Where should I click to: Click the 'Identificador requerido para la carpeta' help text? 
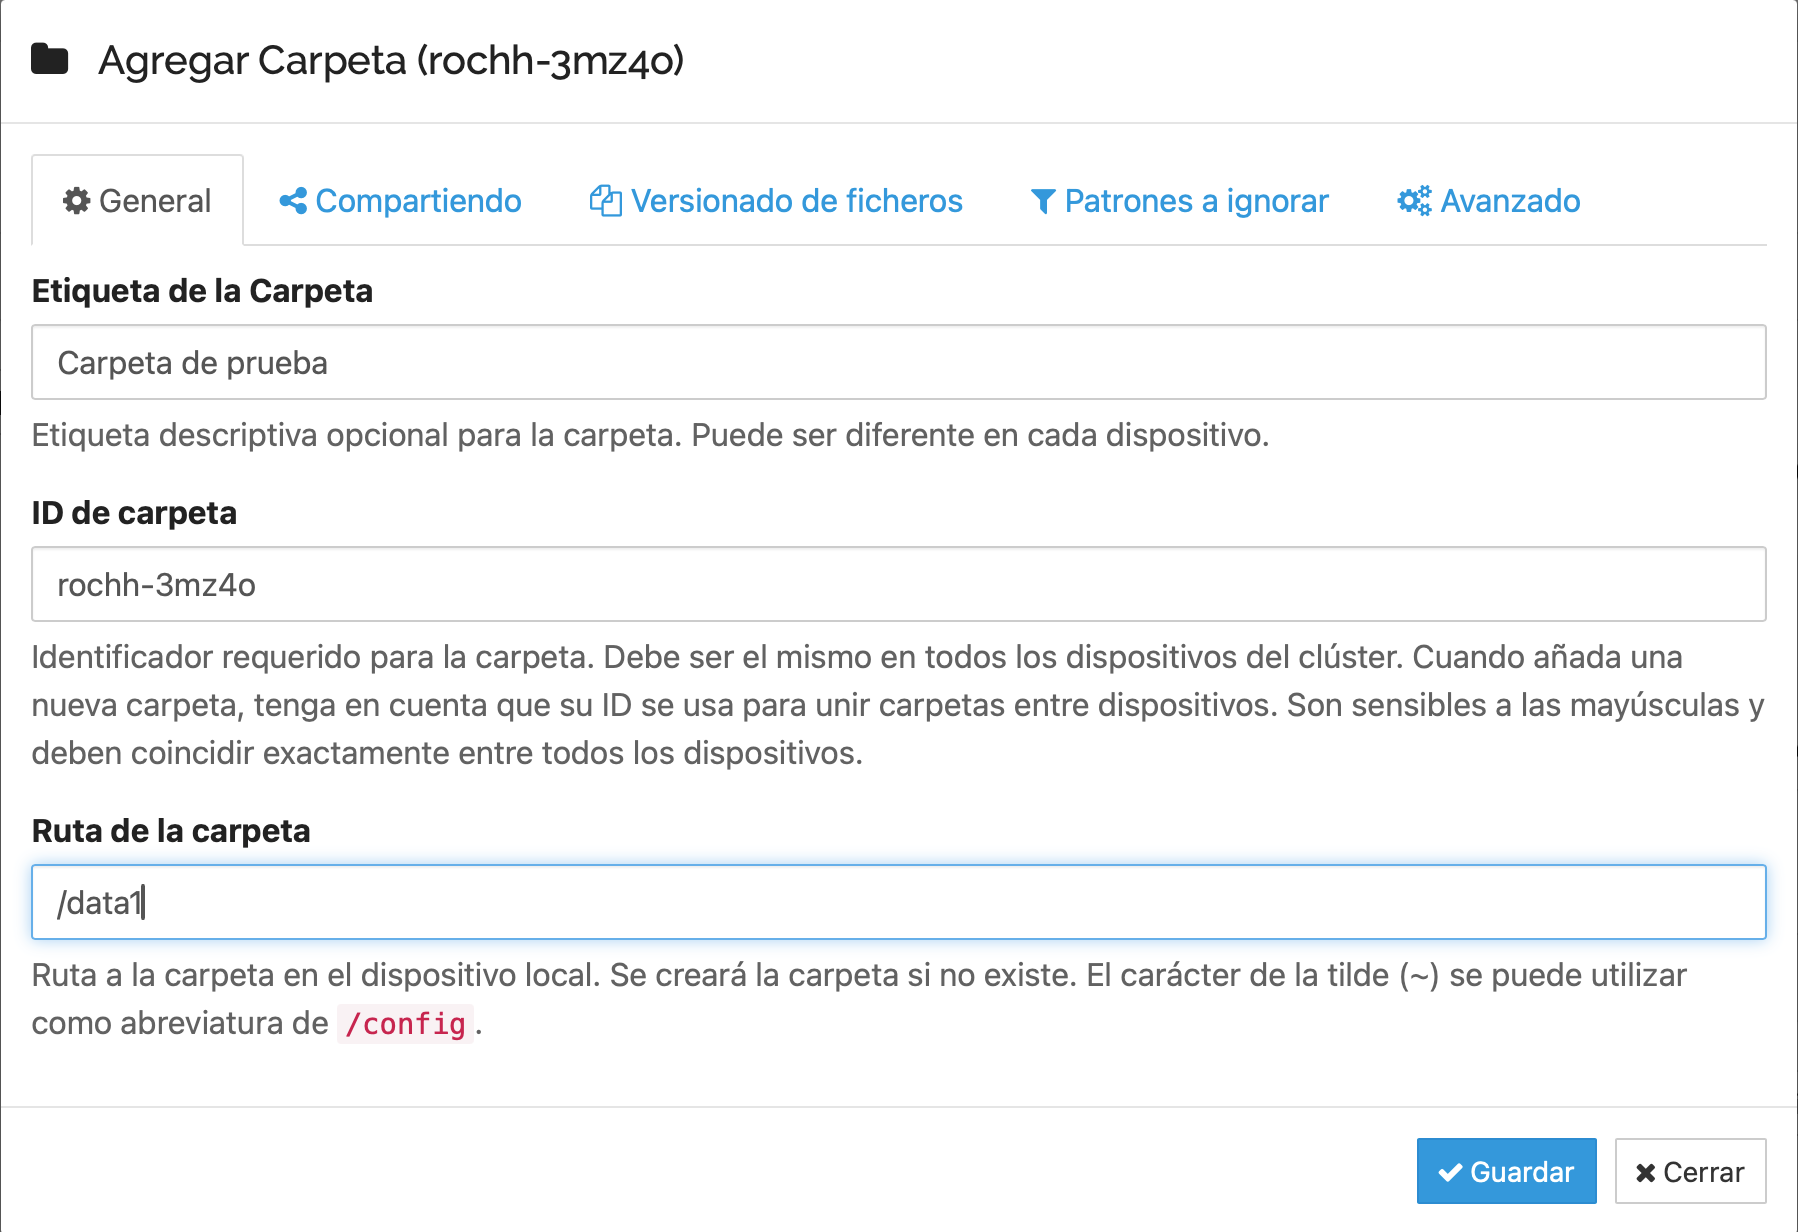click(898, 705)
